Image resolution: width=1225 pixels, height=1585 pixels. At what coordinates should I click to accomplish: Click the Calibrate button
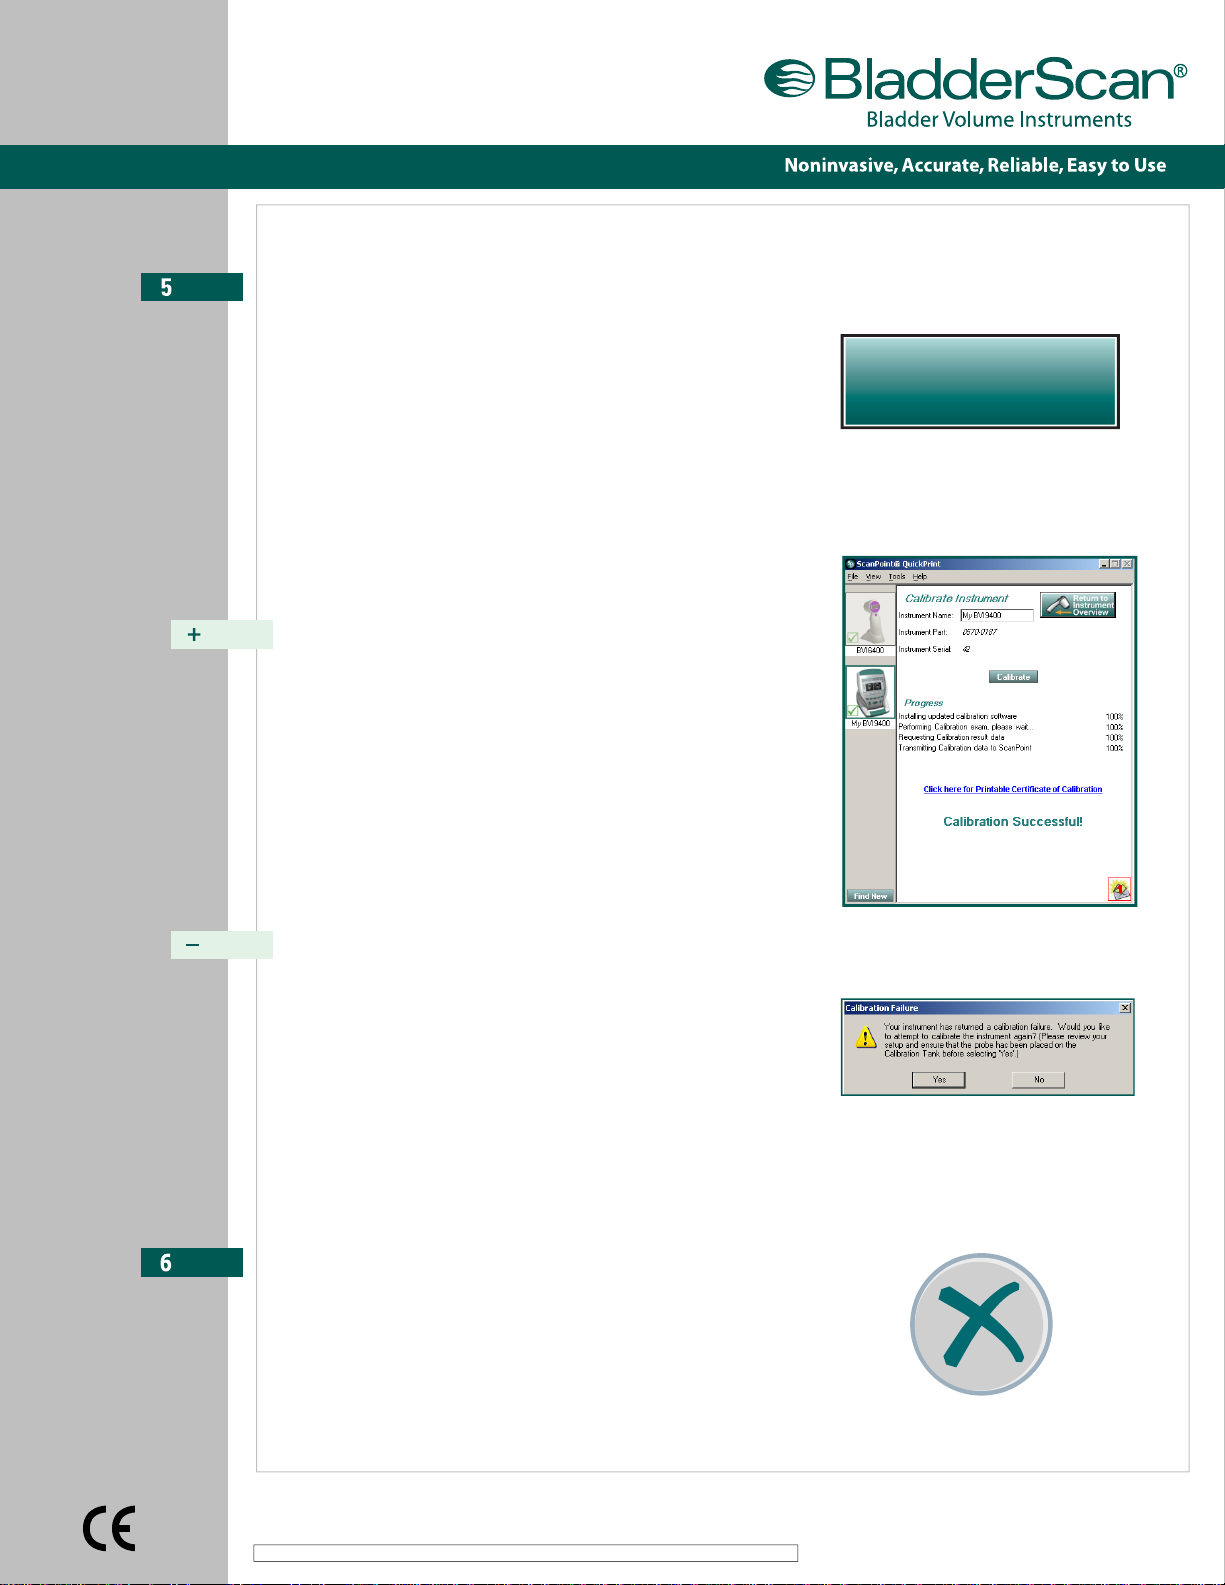[1013, 677]
